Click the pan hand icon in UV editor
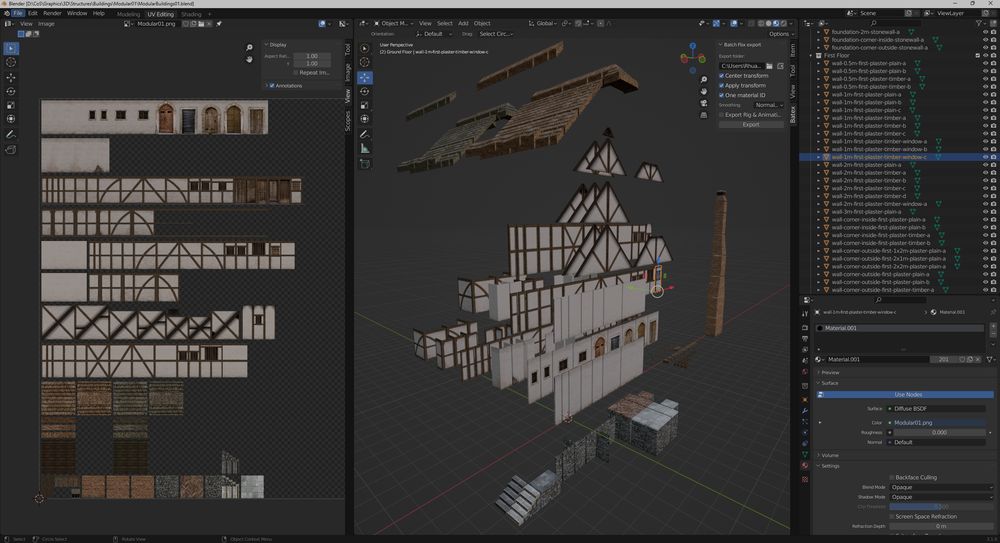Viewport: 1000px width, 543px height. [250, 60]
